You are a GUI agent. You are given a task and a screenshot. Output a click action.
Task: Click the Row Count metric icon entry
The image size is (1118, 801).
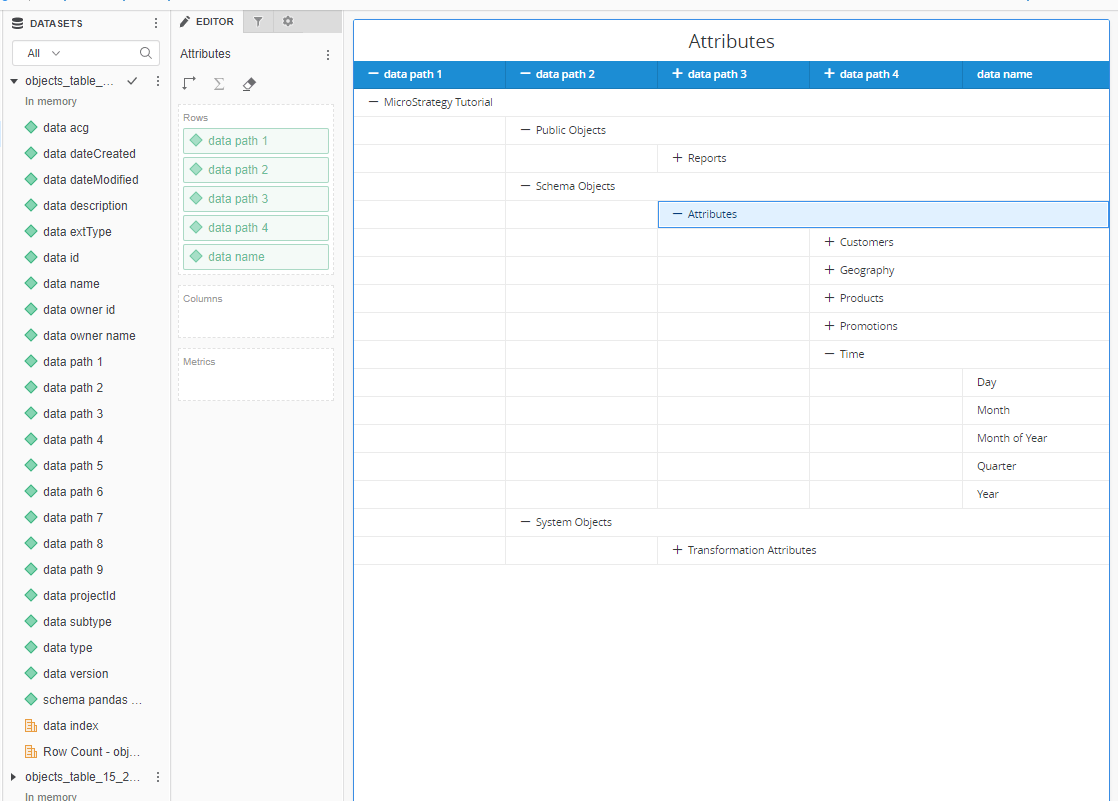(31, 752)
